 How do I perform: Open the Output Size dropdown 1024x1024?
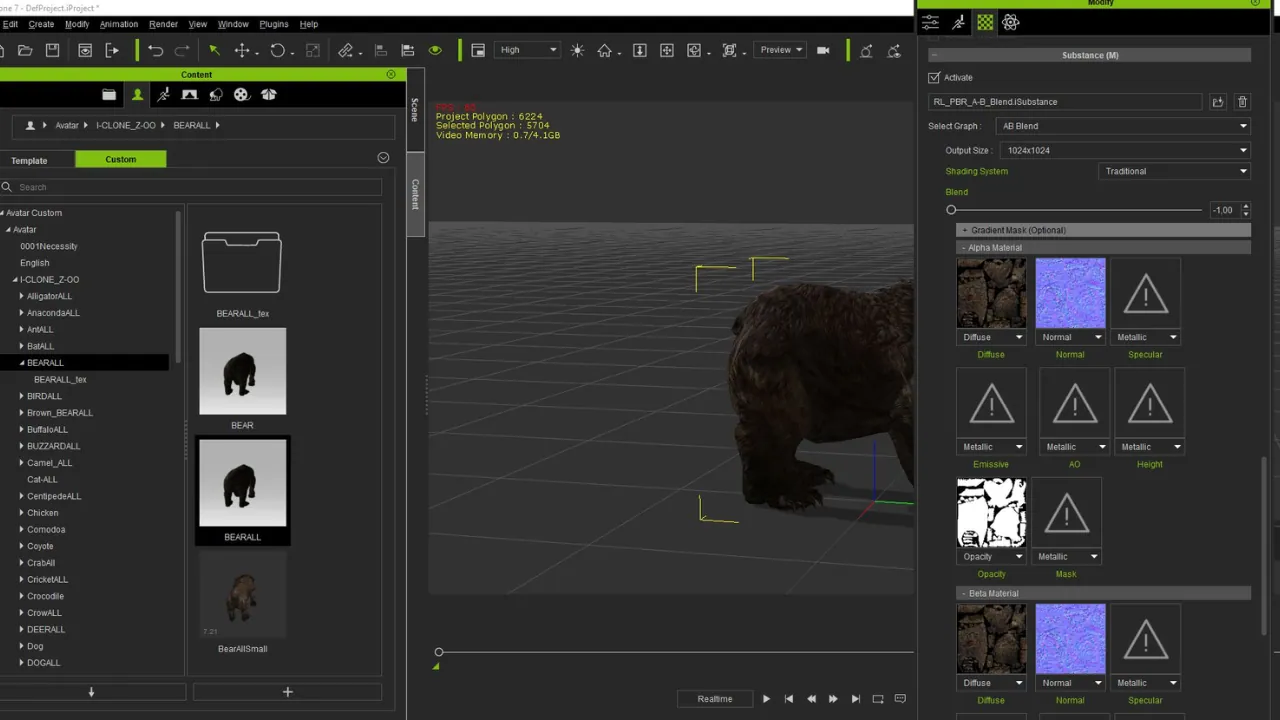click(1125, 150)
